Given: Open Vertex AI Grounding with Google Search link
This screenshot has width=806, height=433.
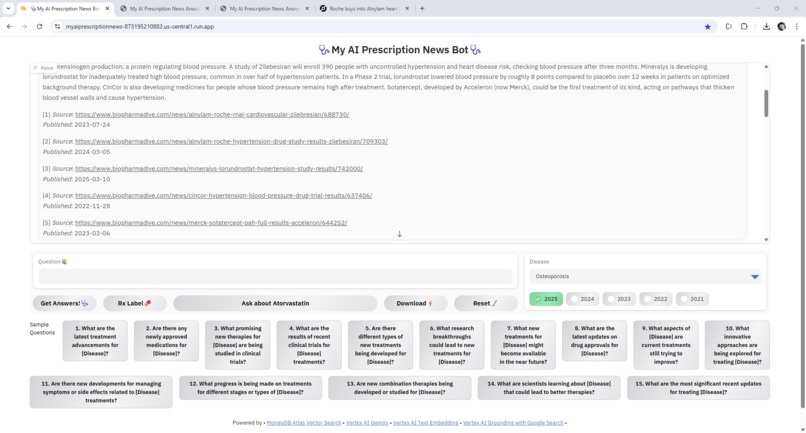Looking at the screenshot, I should pyautogui.click(x=513, y=423).
